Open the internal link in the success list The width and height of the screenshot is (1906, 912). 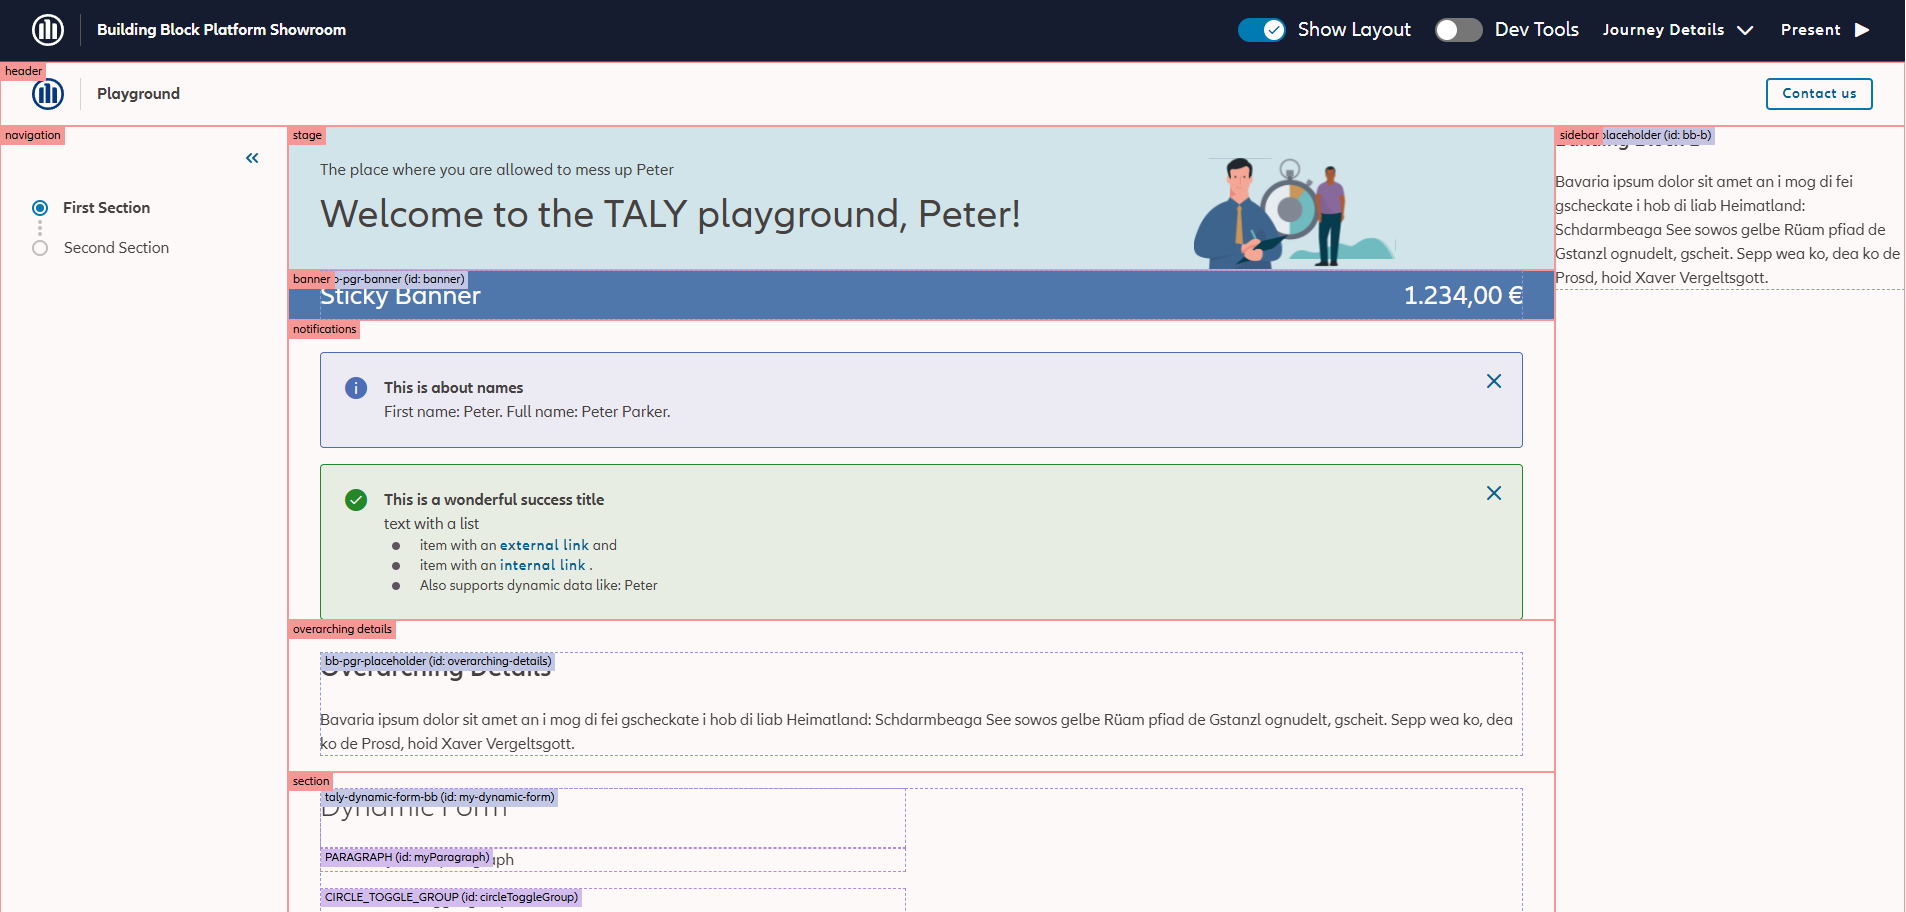coord(543,565)
